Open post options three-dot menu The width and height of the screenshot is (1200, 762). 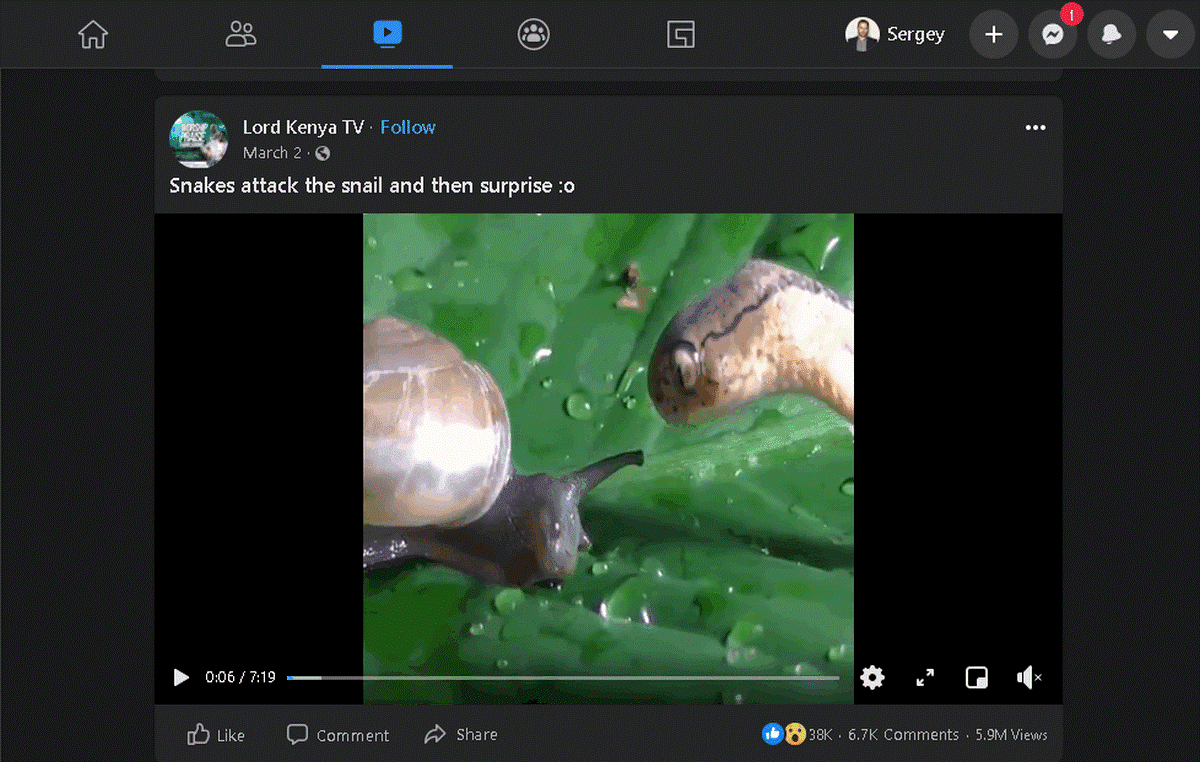1035,128
